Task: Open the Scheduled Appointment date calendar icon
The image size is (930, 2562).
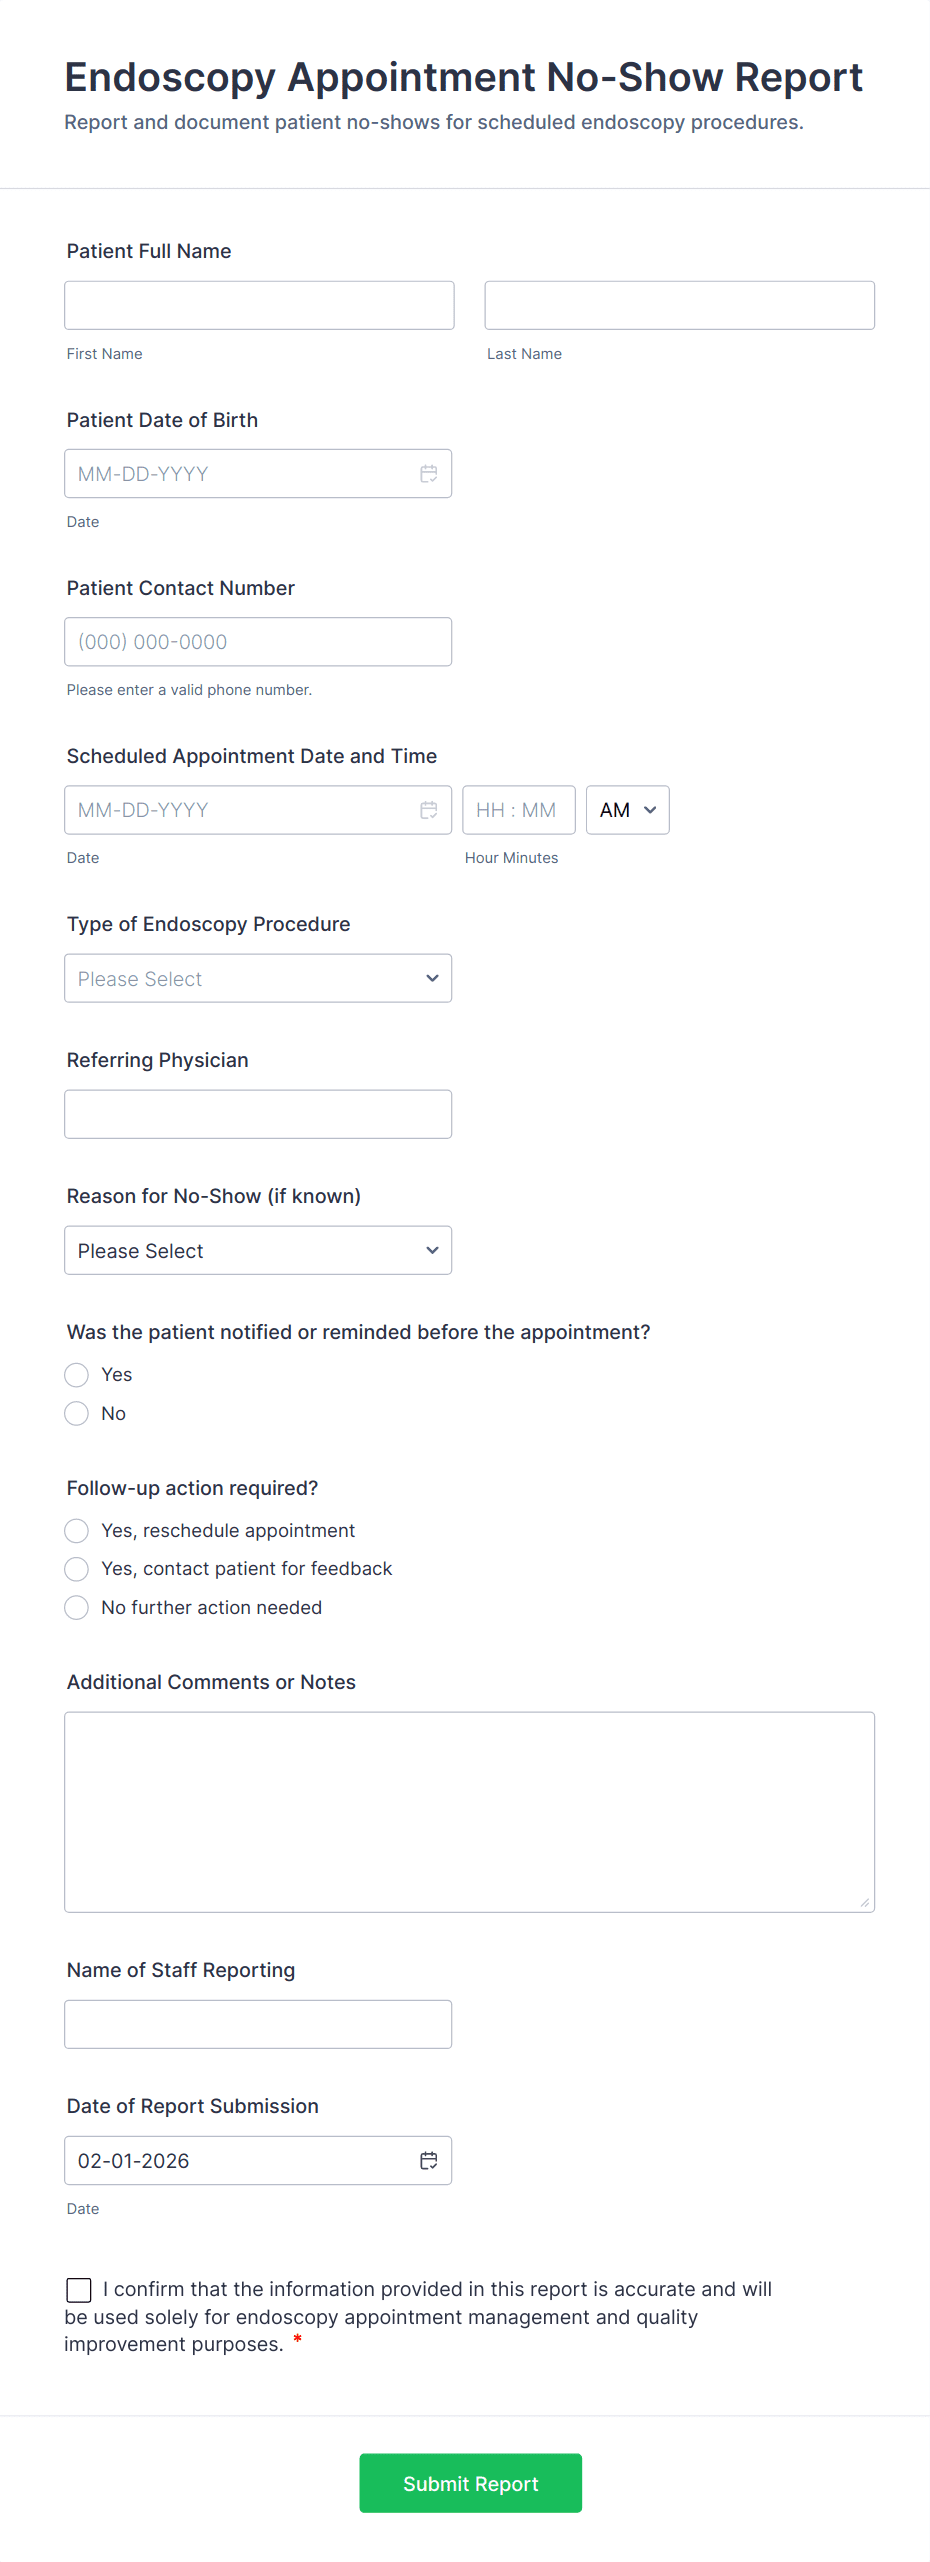Action: (x=428, y=810)
